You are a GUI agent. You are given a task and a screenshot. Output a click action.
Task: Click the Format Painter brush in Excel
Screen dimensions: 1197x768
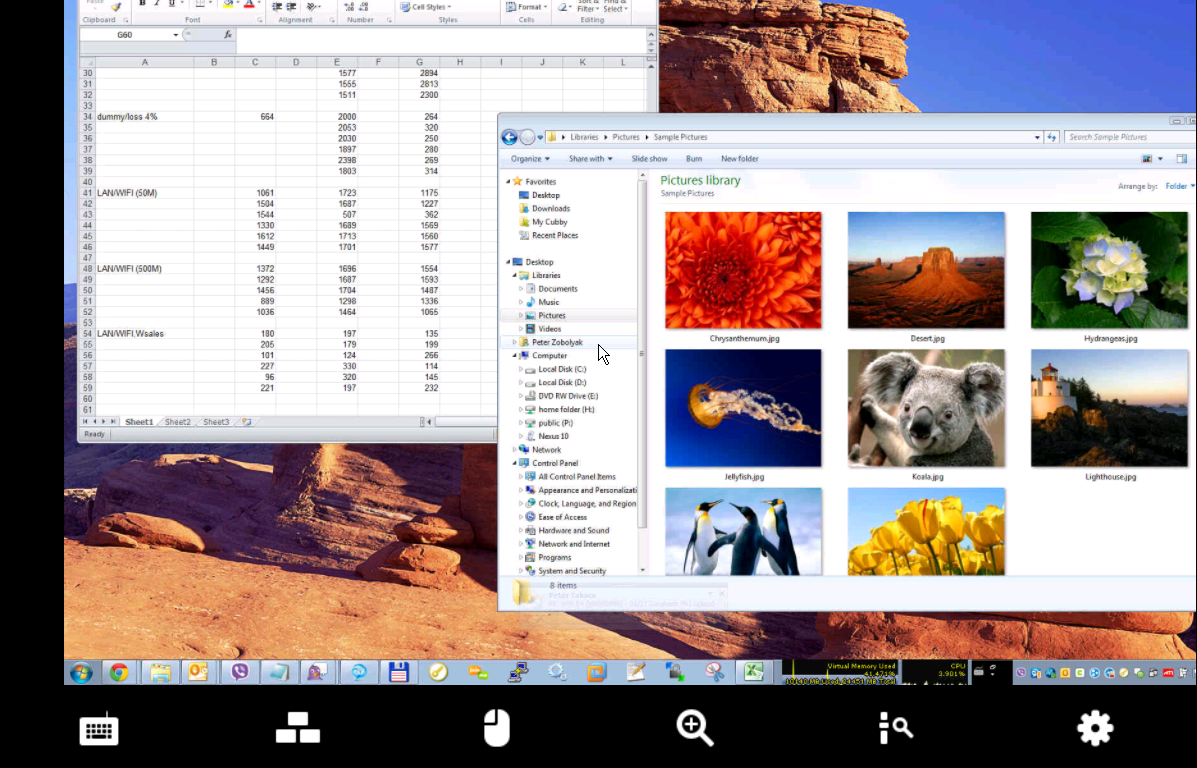coord(116,6)
